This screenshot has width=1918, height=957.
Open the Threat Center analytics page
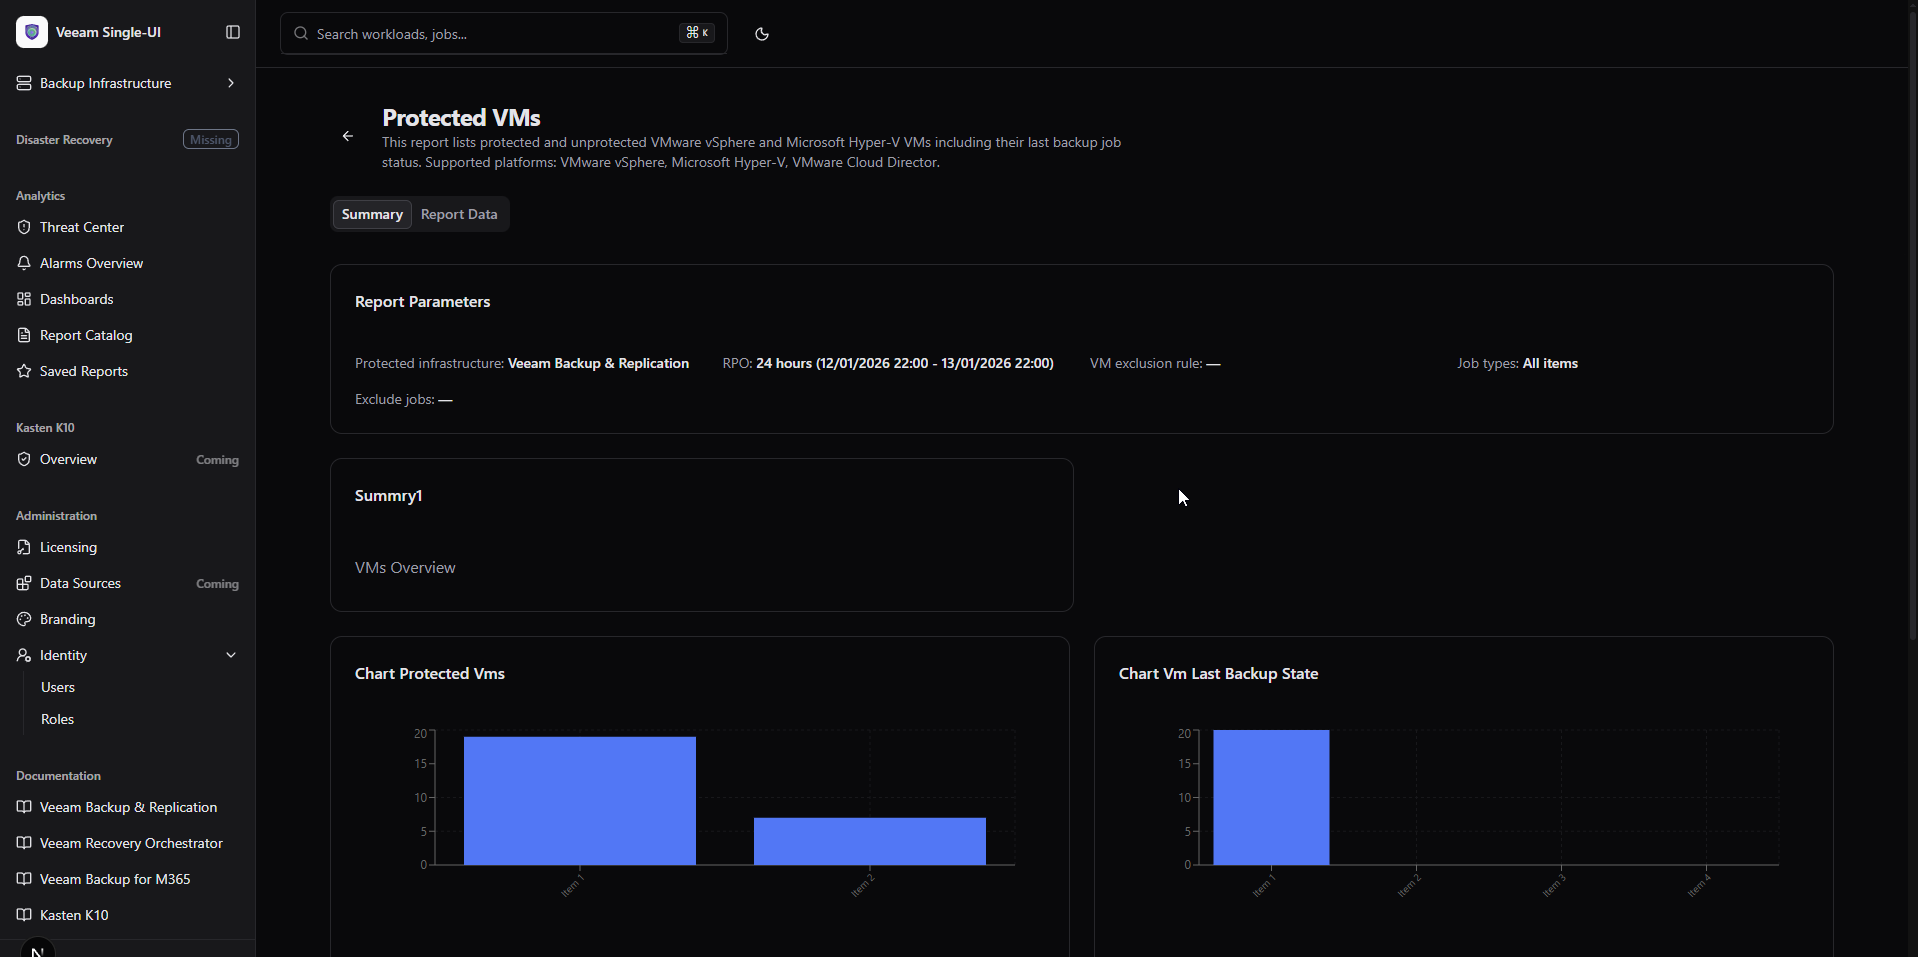pos(80,227)
